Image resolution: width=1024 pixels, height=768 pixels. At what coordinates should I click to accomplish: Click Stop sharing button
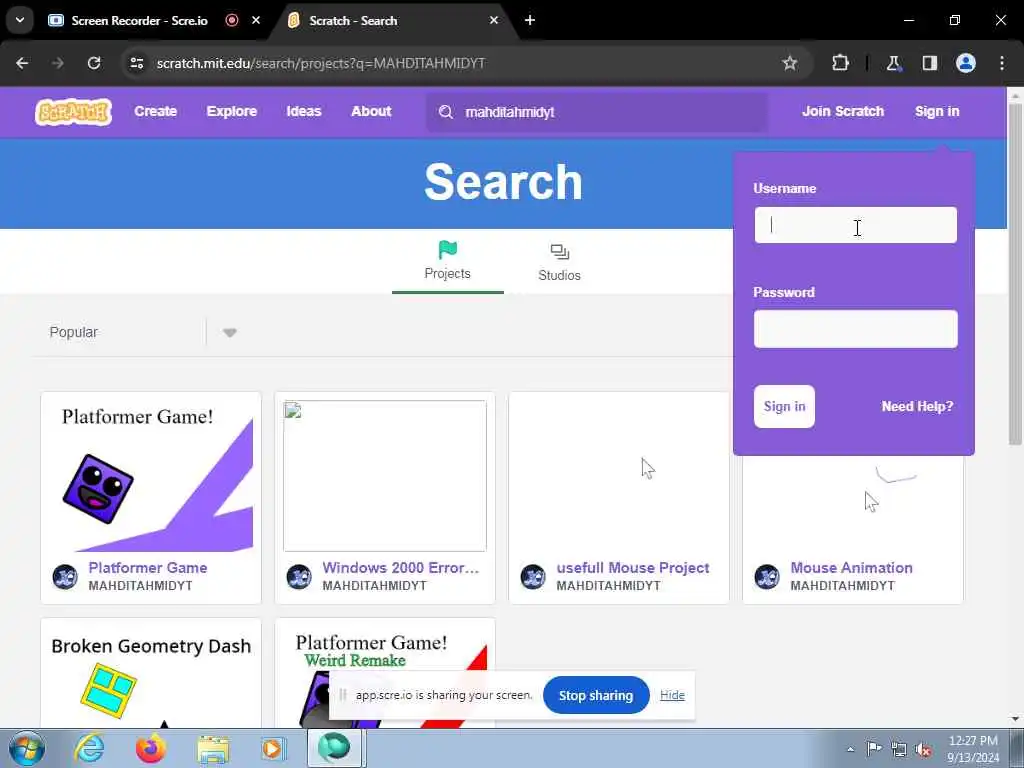[x=596, y=696]
